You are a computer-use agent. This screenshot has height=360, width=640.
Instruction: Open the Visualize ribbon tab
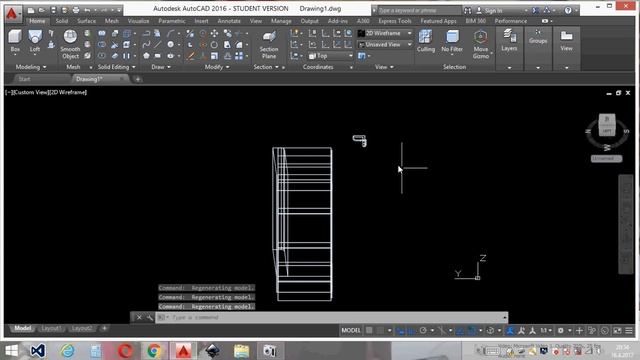click(x=138, y=21)
